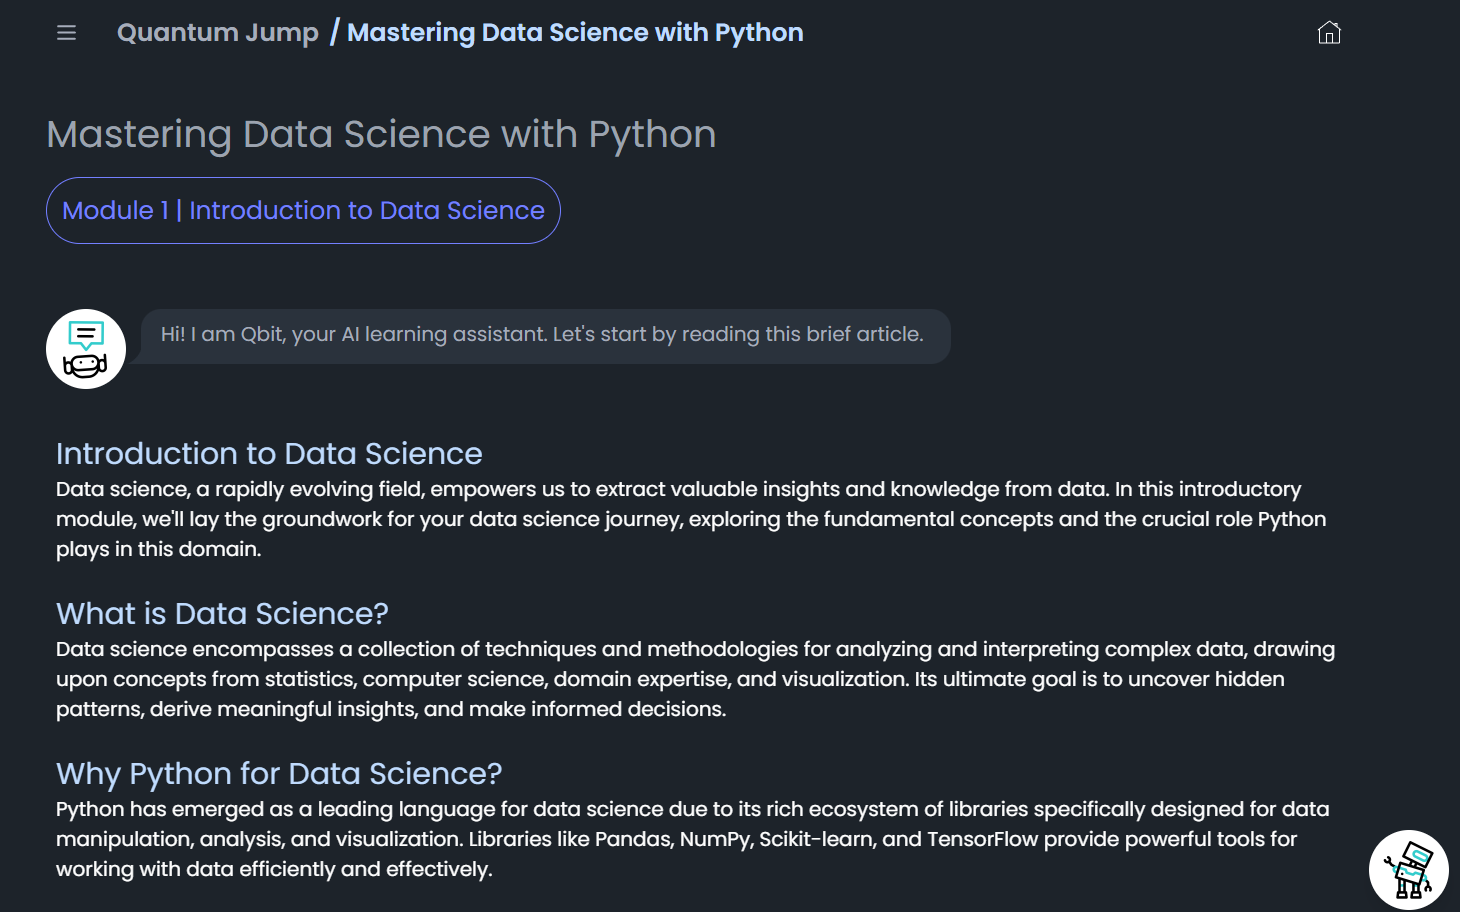
Task: Click the paragraph starting 'Data science encompasses'
Action: pos(695,679)
